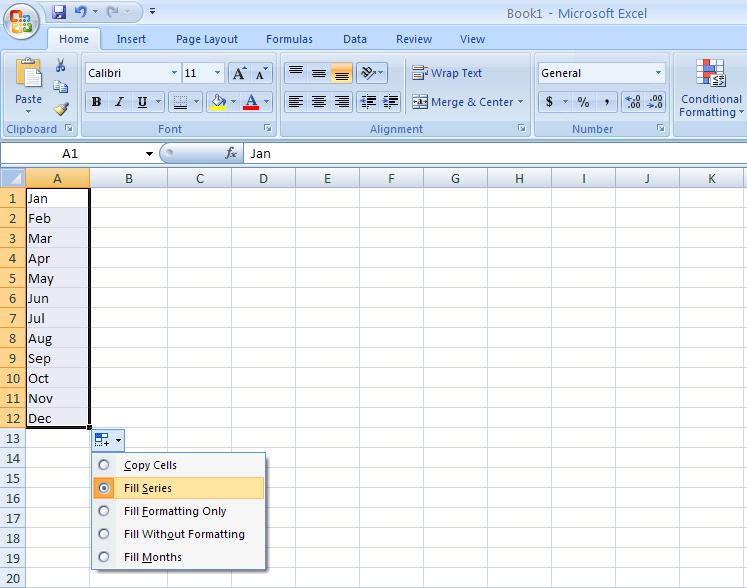Click inside the formula bar showing Jan
The width and height of the screenshot is (747, 588).
(490, 154)
